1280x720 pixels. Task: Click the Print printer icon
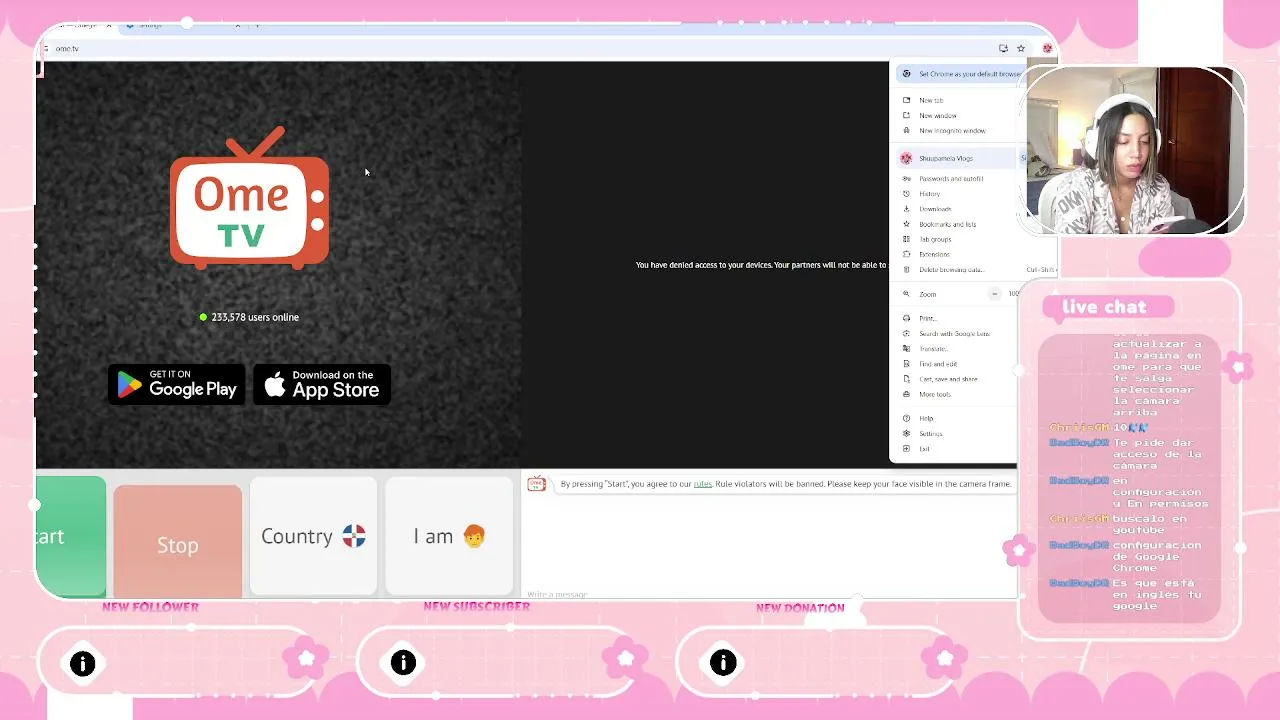(907, 318)
